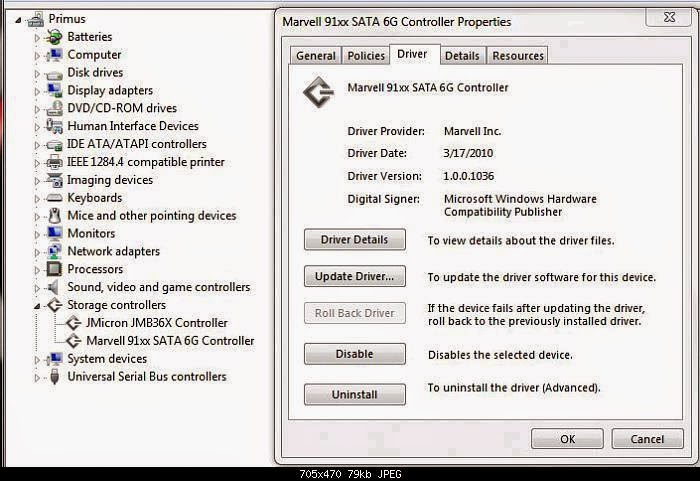Click the Computer category icon
Viewport: 700px width, 481px height.
click(x=54, y=55)
